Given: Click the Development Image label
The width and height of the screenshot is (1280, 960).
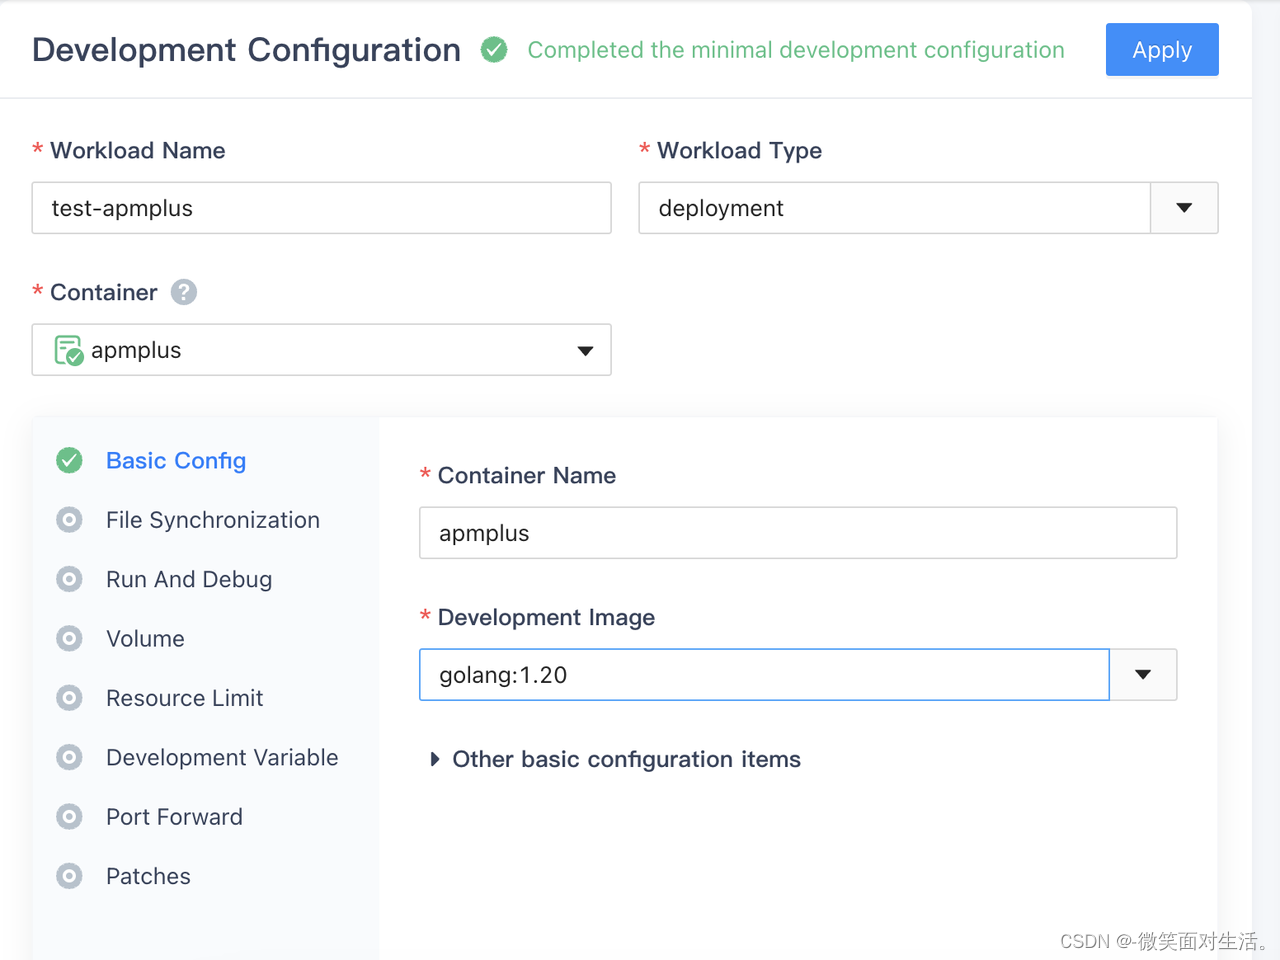Looking at the screenshot, I should click(546, 617).
